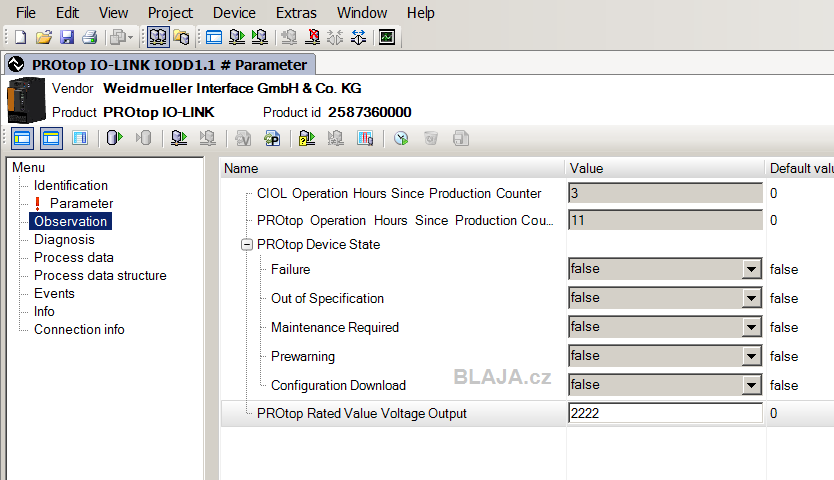Open the View menu
This screenshot has height=480, width=834.
(113, 12)
